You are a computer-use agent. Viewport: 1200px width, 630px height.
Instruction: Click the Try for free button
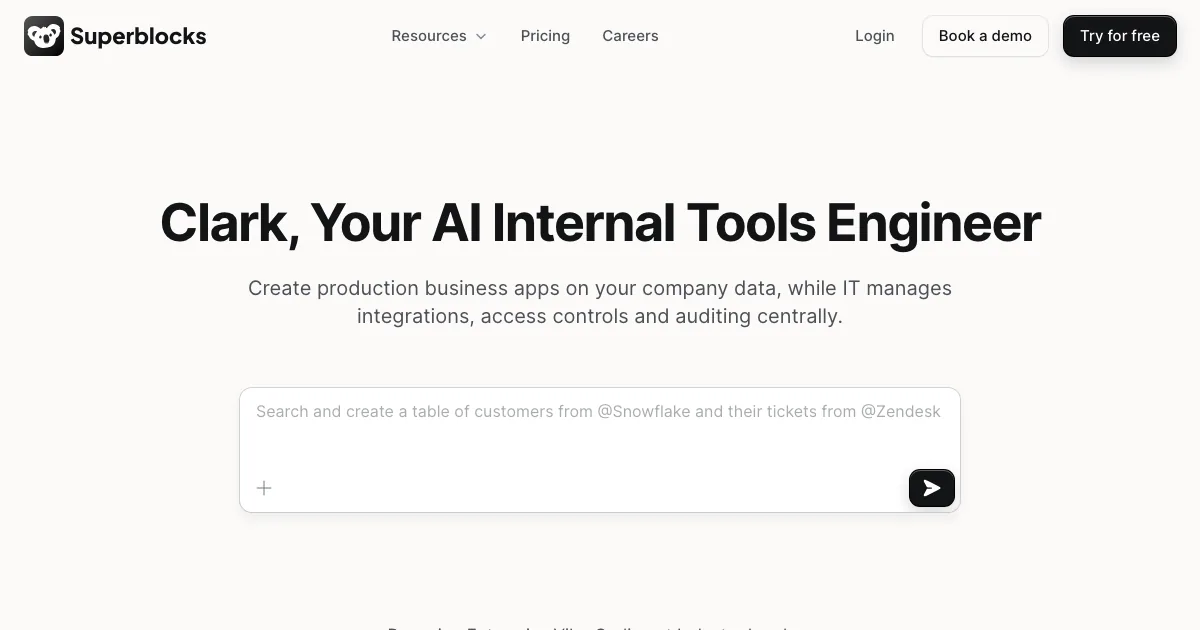[1119, 36]
